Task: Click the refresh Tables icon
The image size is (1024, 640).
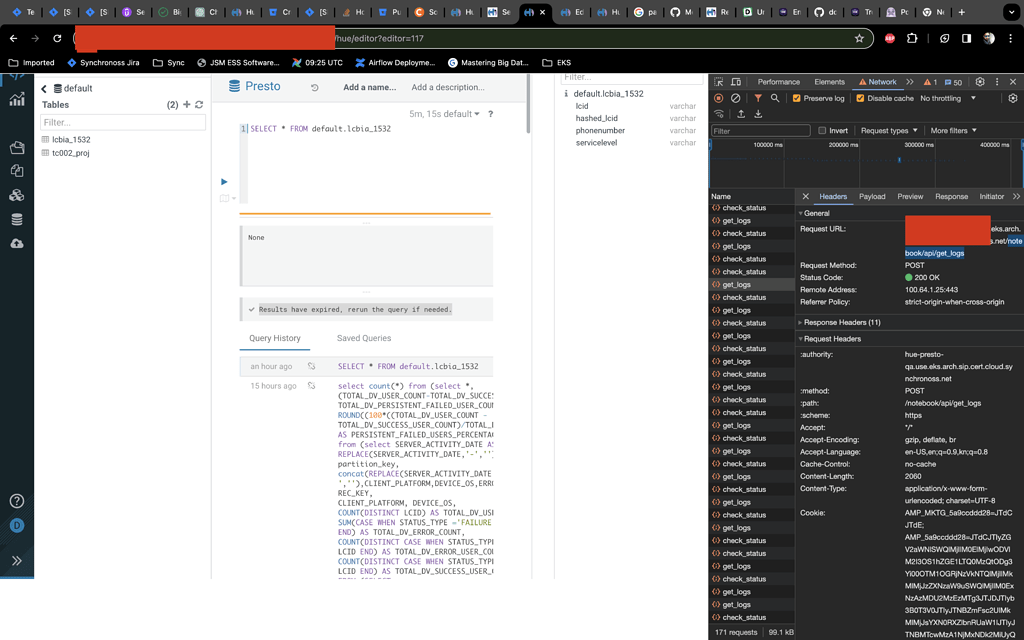Action: pyautogui.click(x=199, y=104)
